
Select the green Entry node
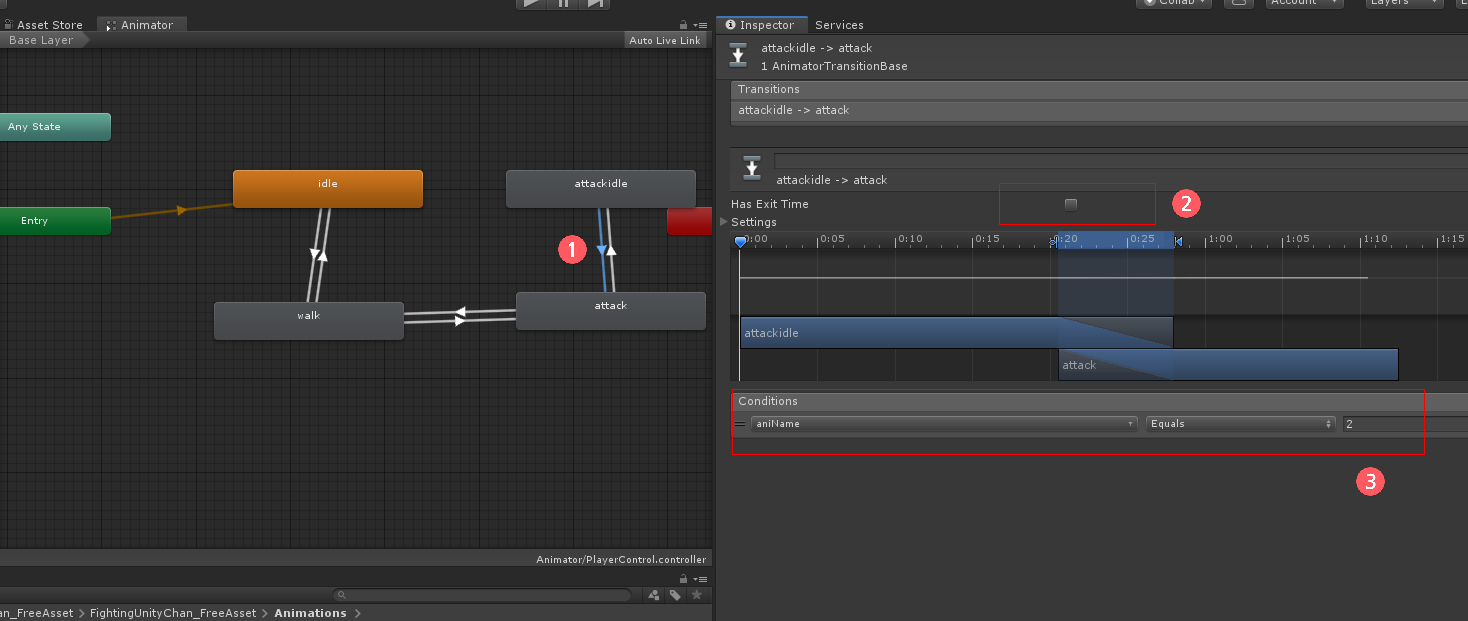pos(54,221)
